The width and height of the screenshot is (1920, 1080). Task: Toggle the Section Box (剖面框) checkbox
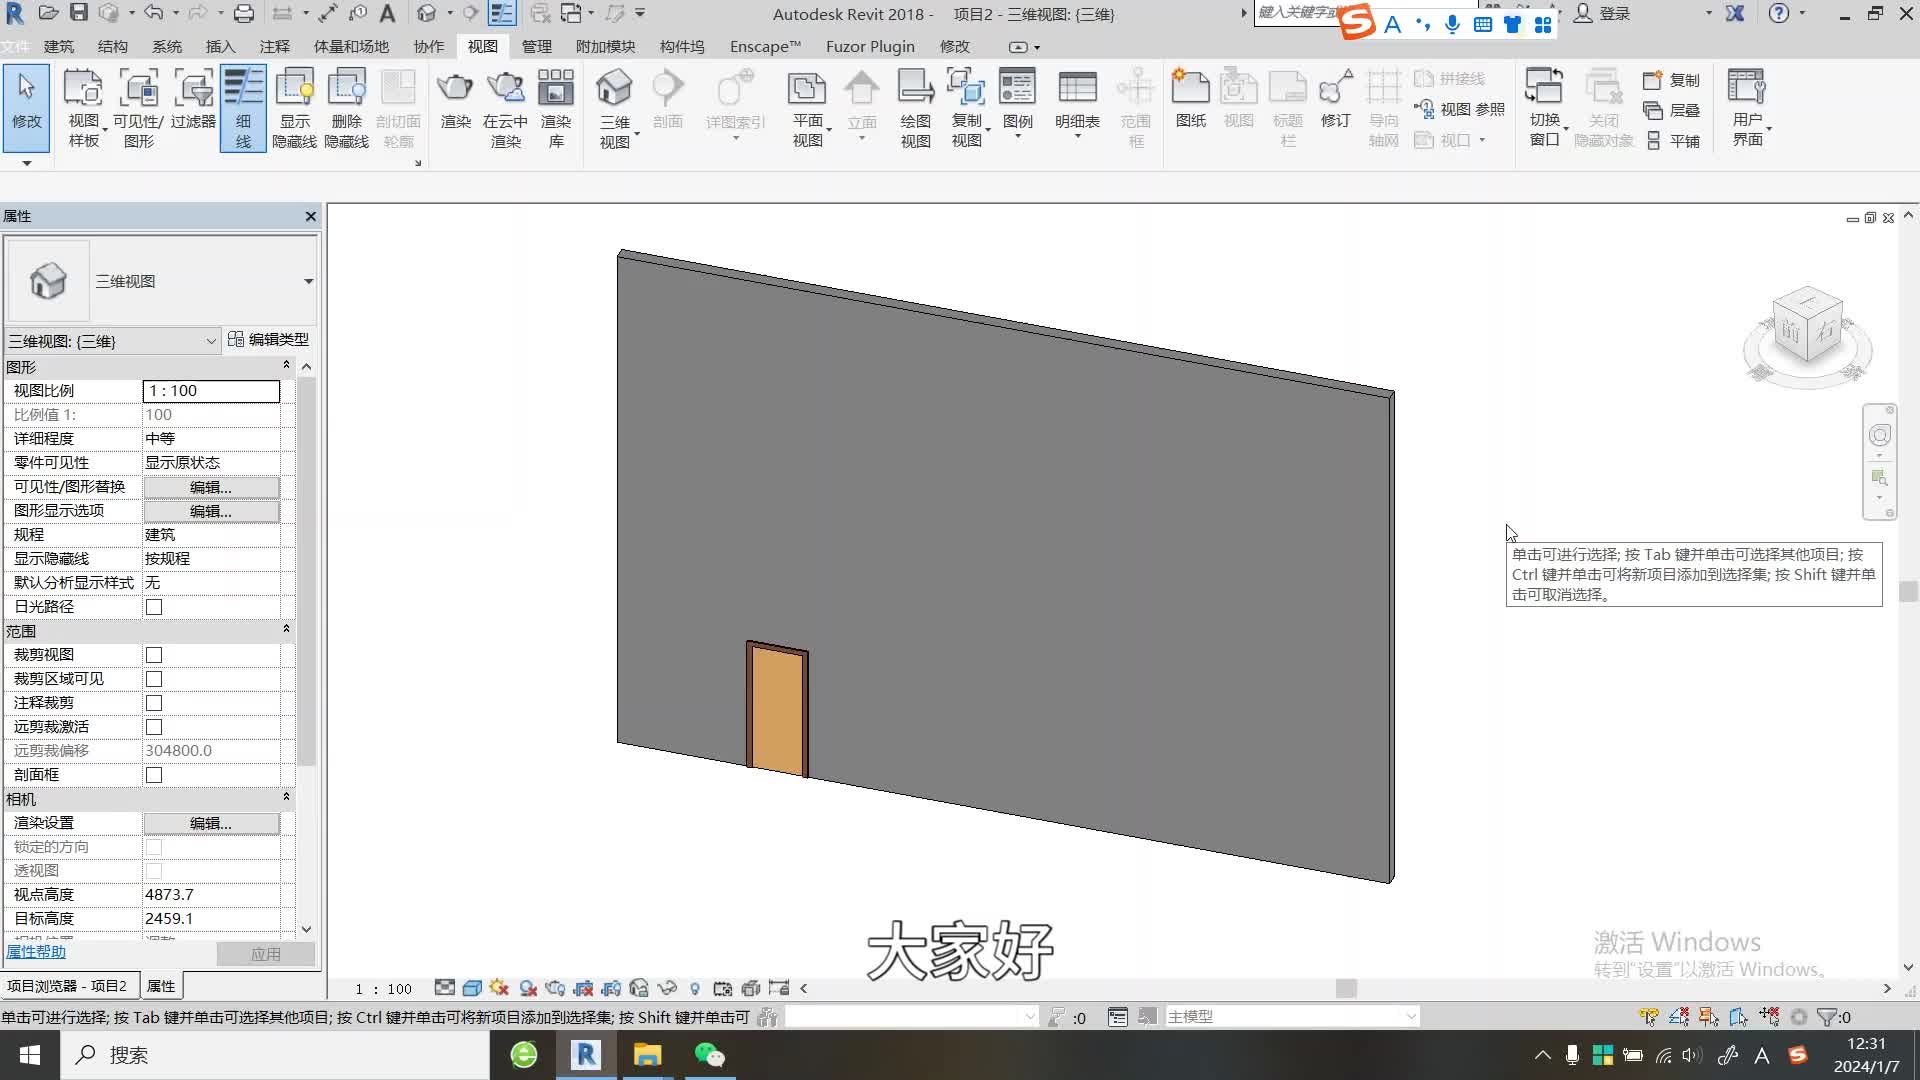pos(154,775)
